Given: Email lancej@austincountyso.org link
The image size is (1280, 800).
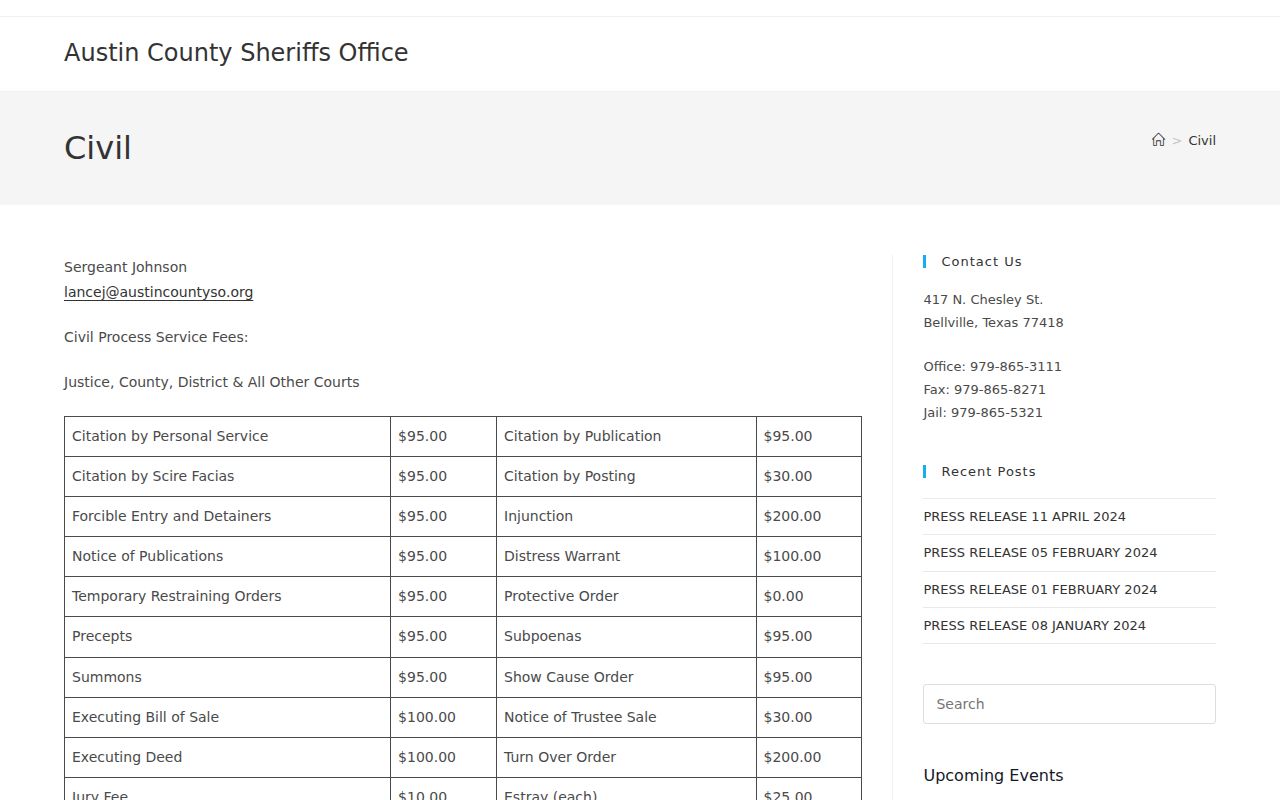Looking at the screenshot, I should tap(158, 292).
